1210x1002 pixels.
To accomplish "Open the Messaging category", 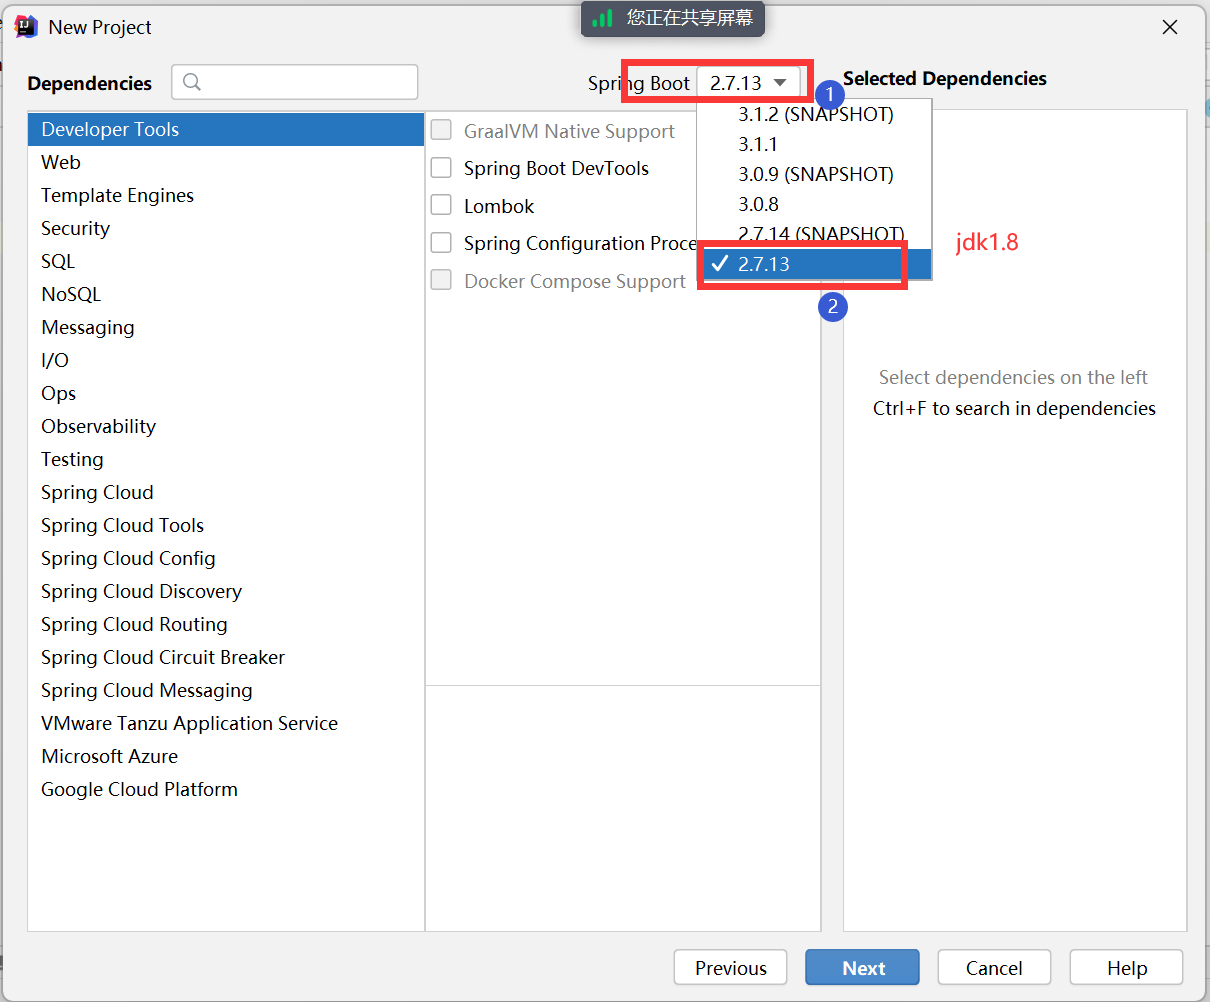I will coord(226,327).
